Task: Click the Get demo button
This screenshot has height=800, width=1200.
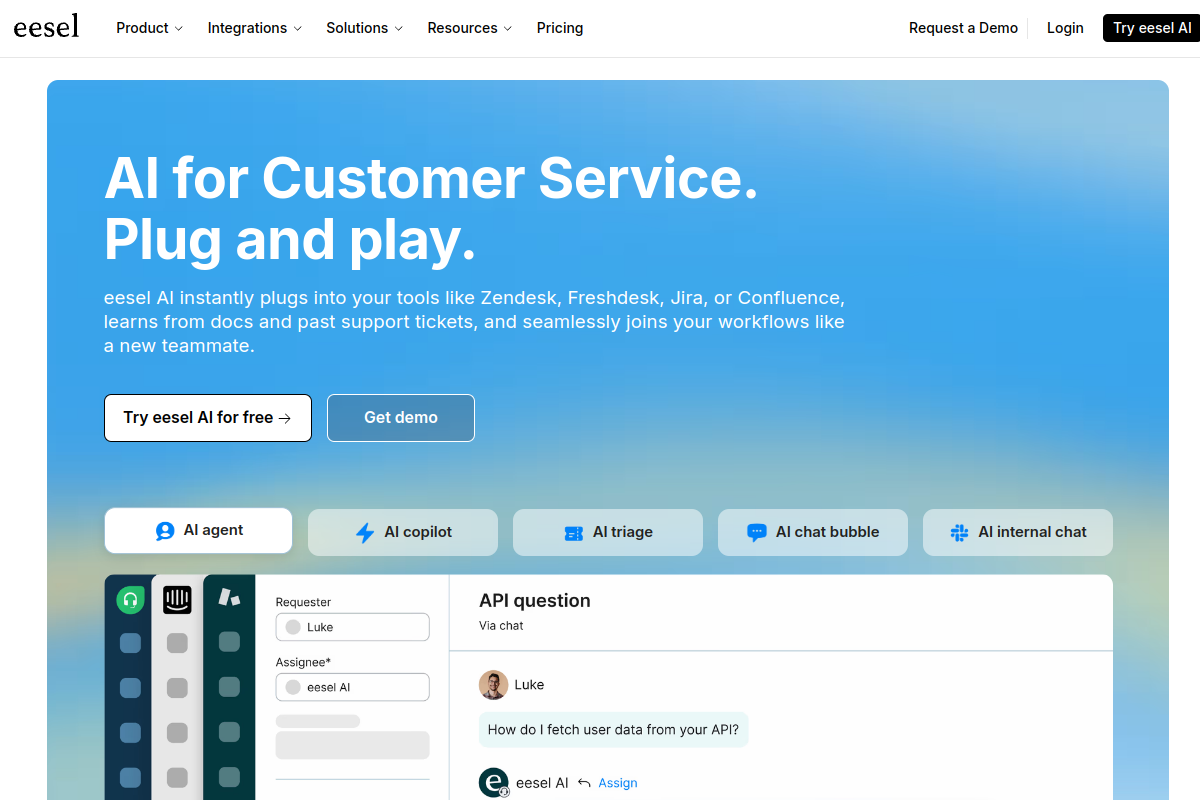Action: tap(400, 418)
